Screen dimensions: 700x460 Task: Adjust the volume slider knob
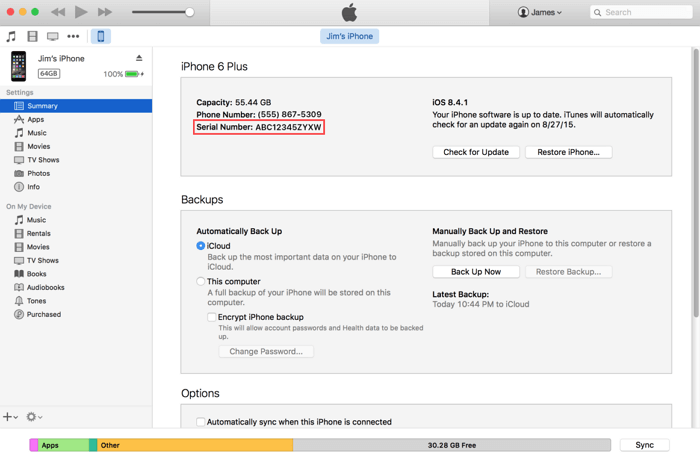pos(190,12)
